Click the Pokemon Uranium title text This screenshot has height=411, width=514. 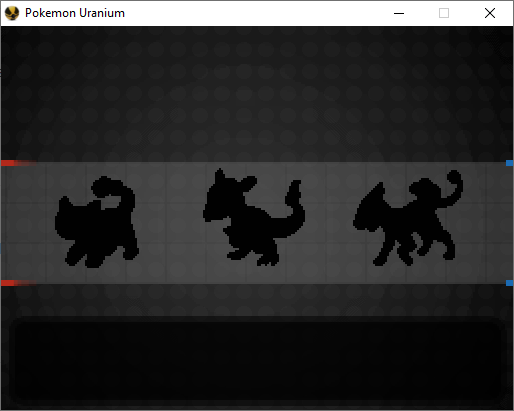tap(75, 13)
